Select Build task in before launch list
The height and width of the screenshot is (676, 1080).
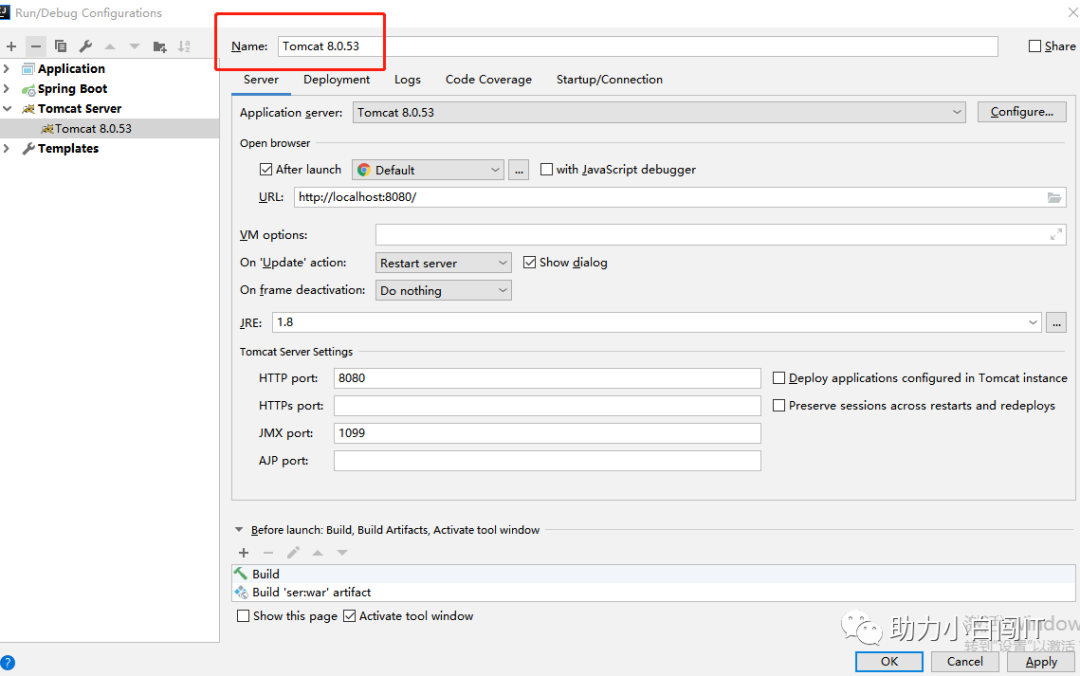pyautogui.click(x=653, y=574)
